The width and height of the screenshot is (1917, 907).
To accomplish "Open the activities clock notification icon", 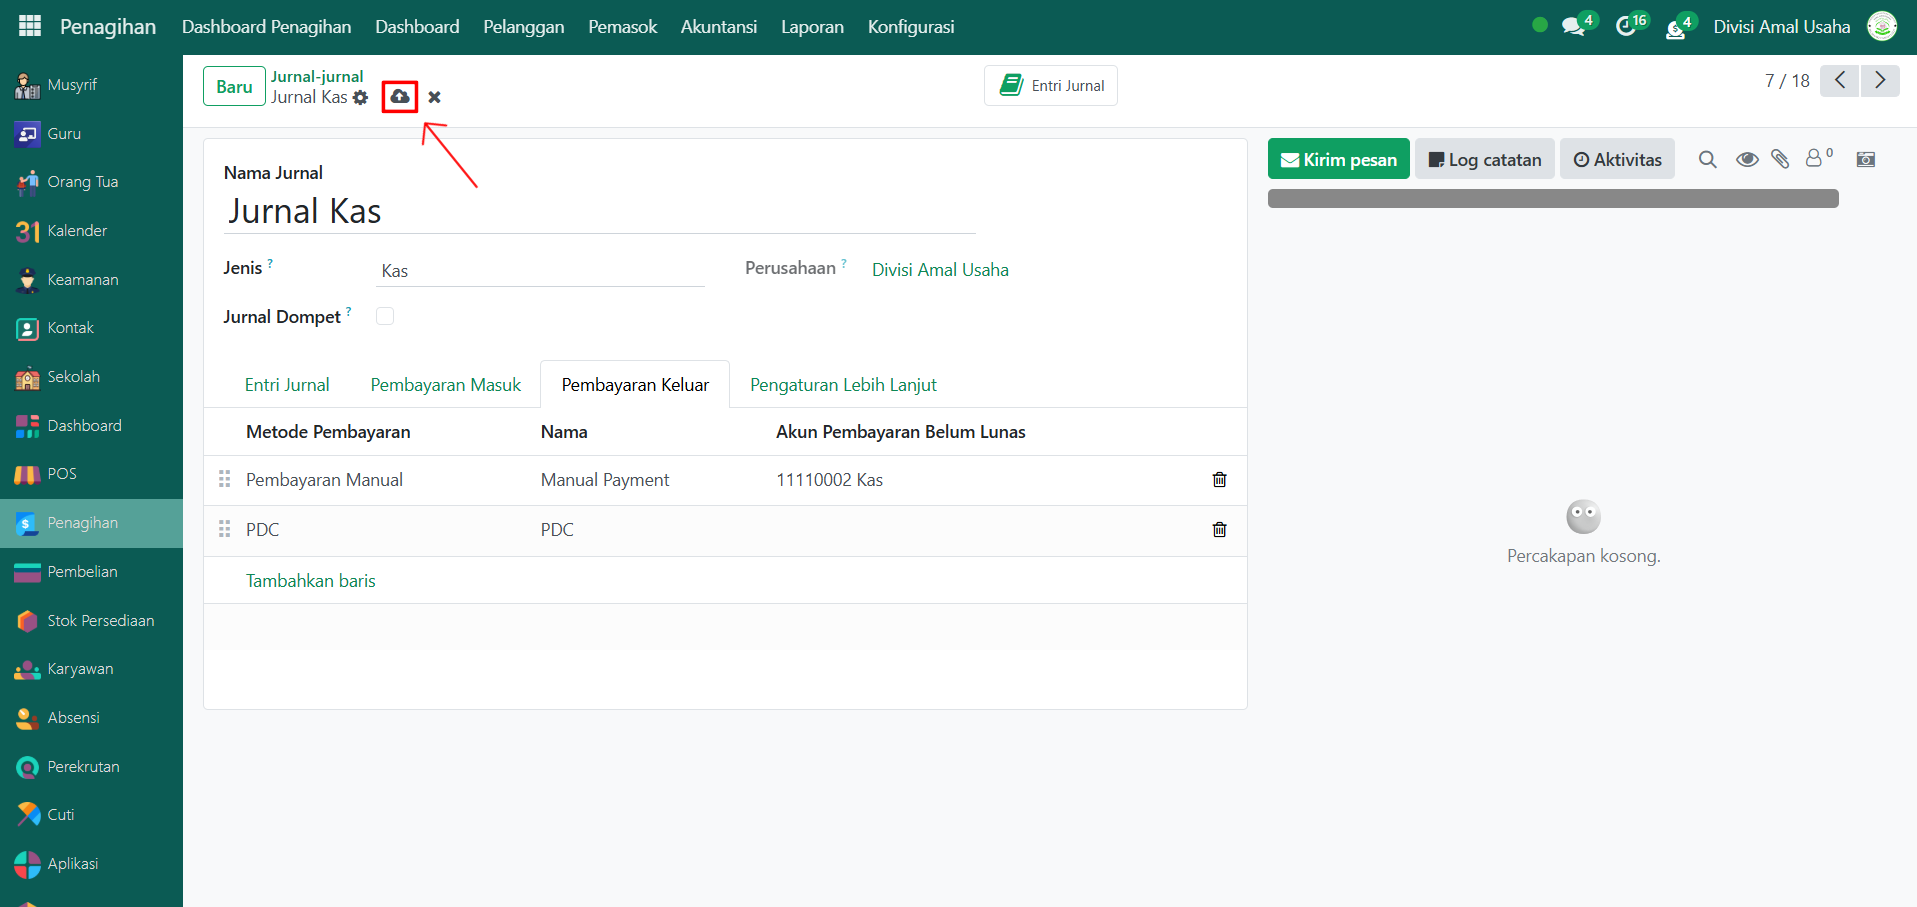I will click(x=1627, y=27).
